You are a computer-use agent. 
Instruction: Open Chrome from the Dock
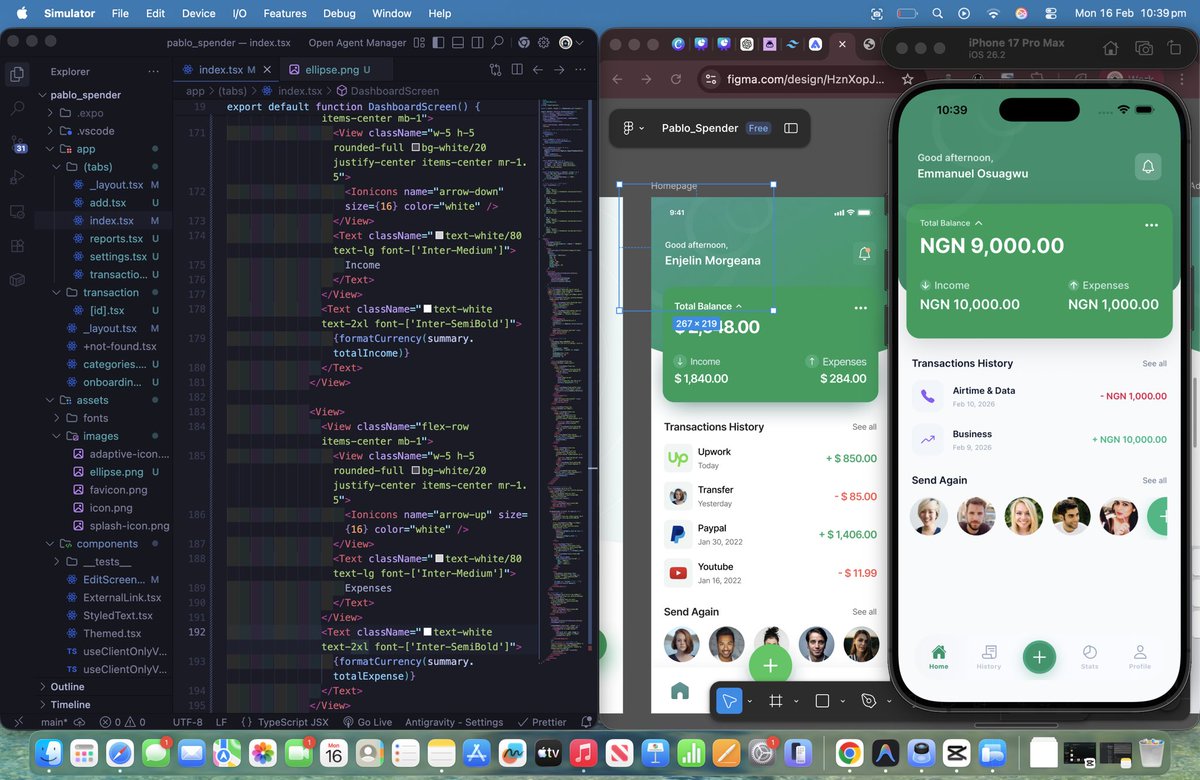coord(849,752)
